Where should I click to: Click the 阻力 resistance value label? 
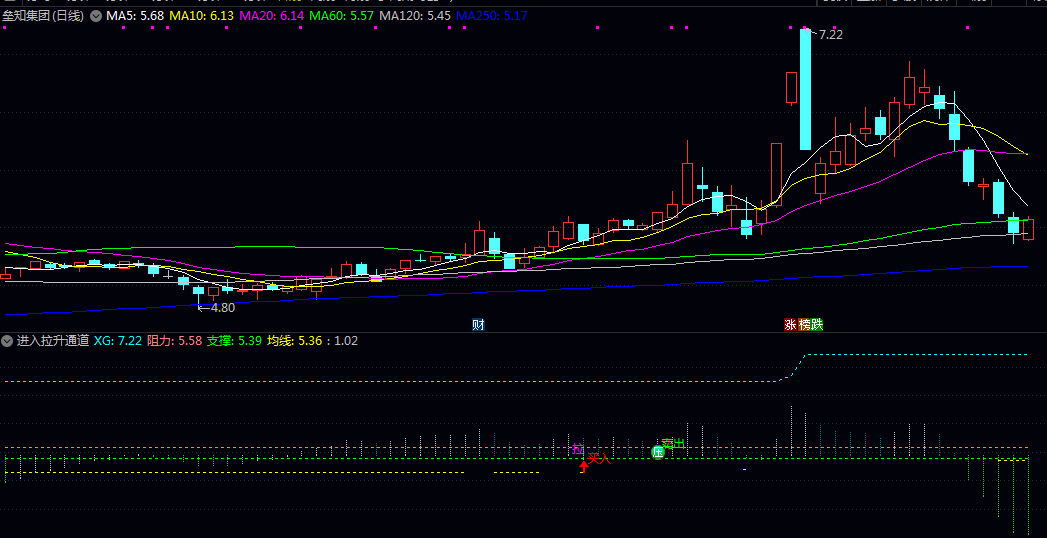[x=174, y=341]
